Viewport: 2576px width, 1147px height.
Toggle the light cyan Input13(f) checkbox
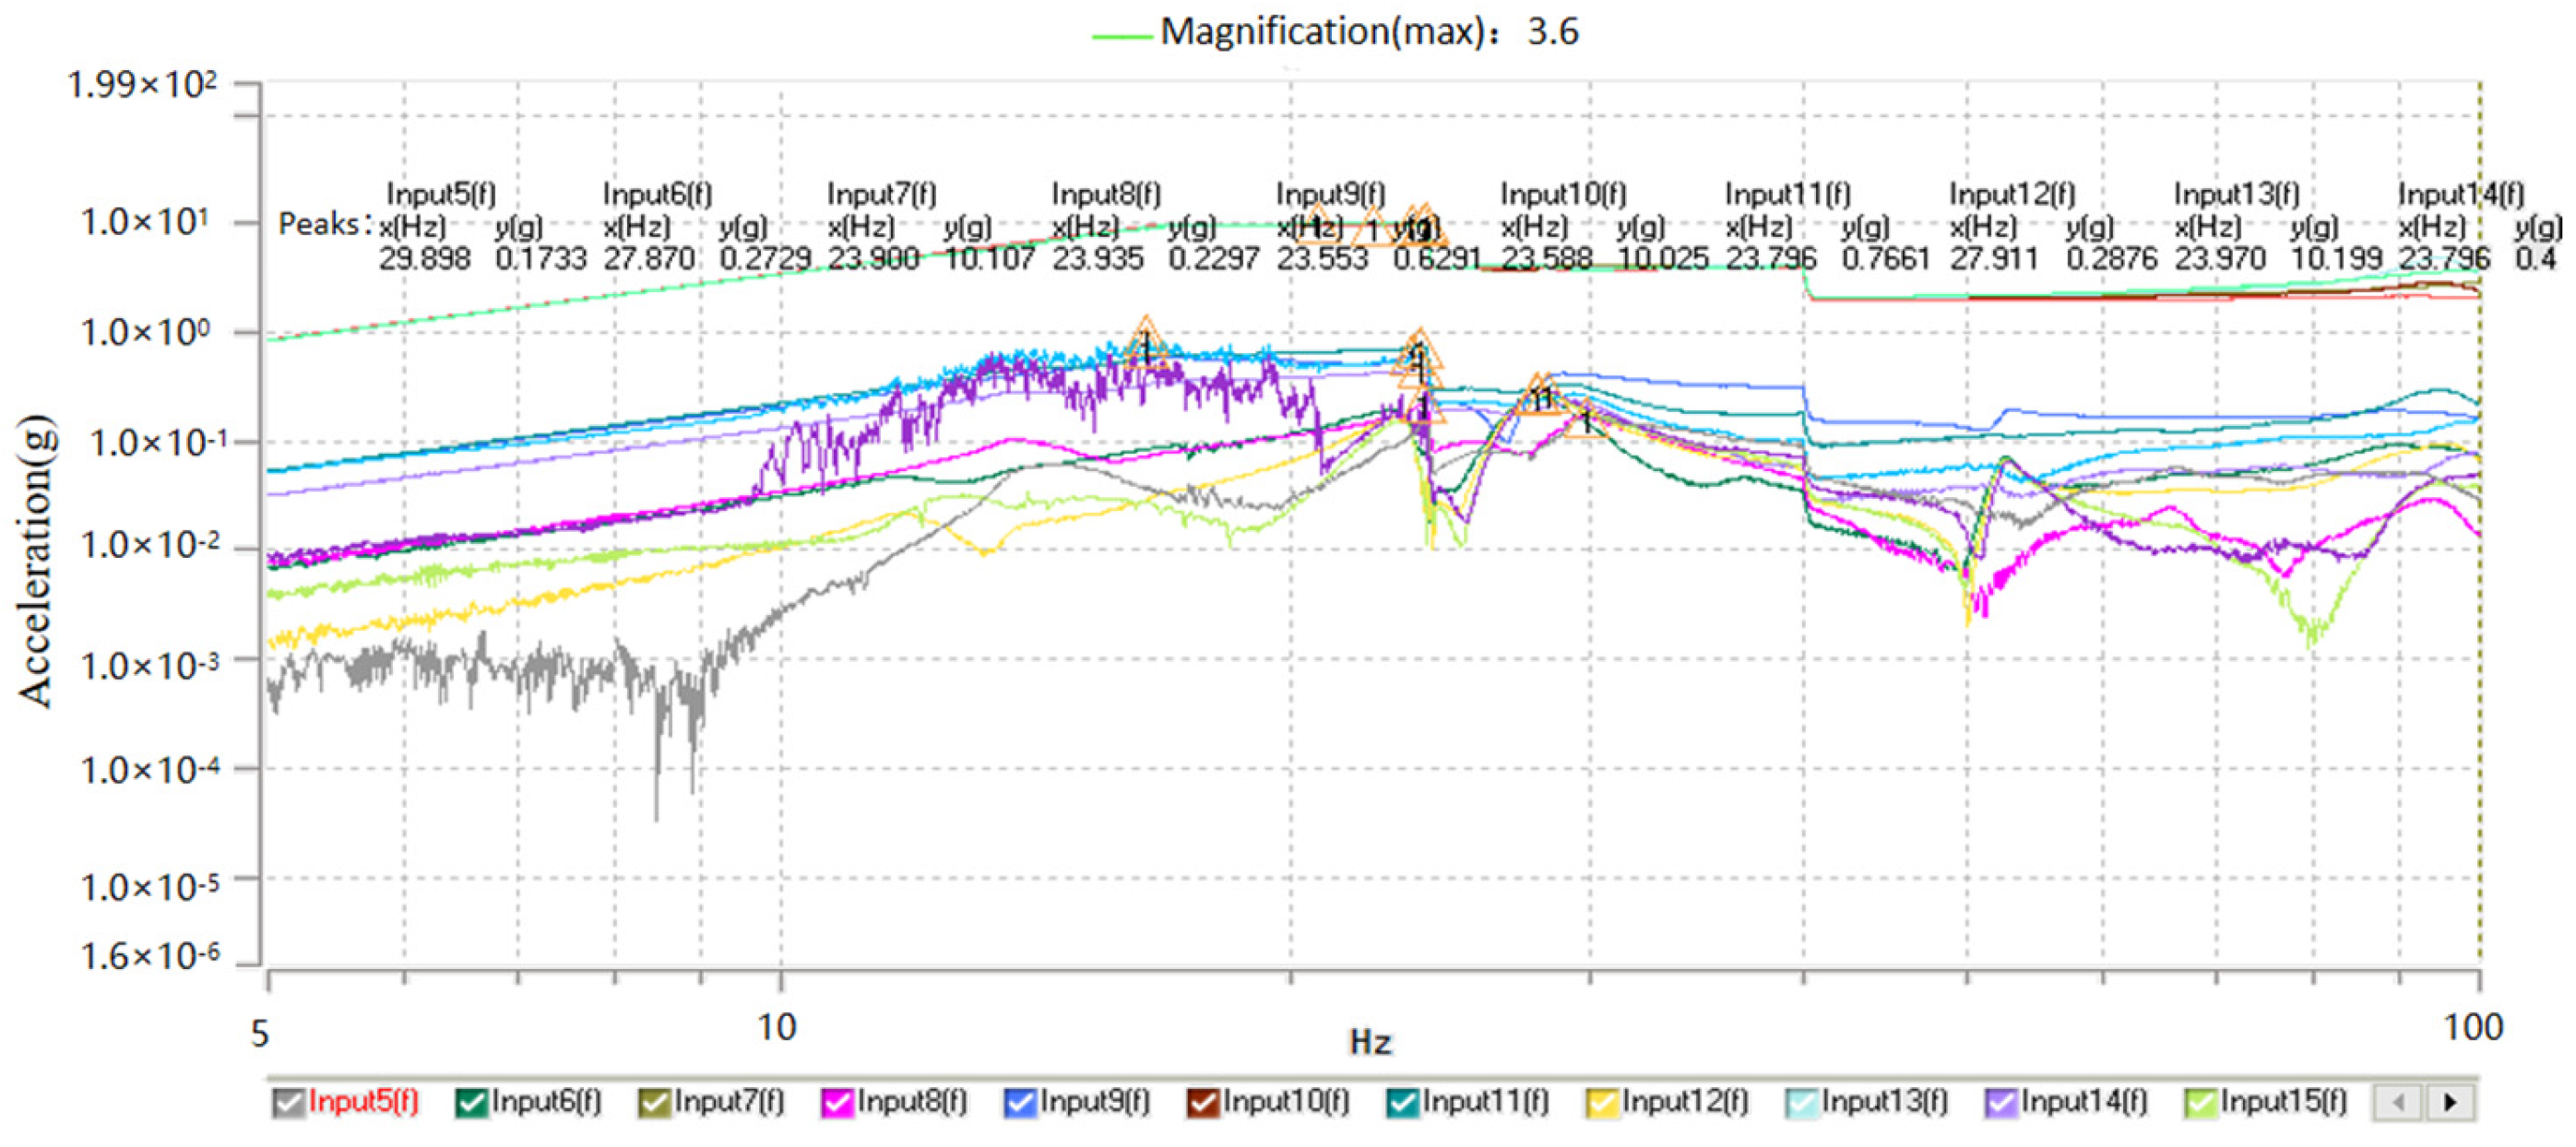click(x=1801, y=1102)
